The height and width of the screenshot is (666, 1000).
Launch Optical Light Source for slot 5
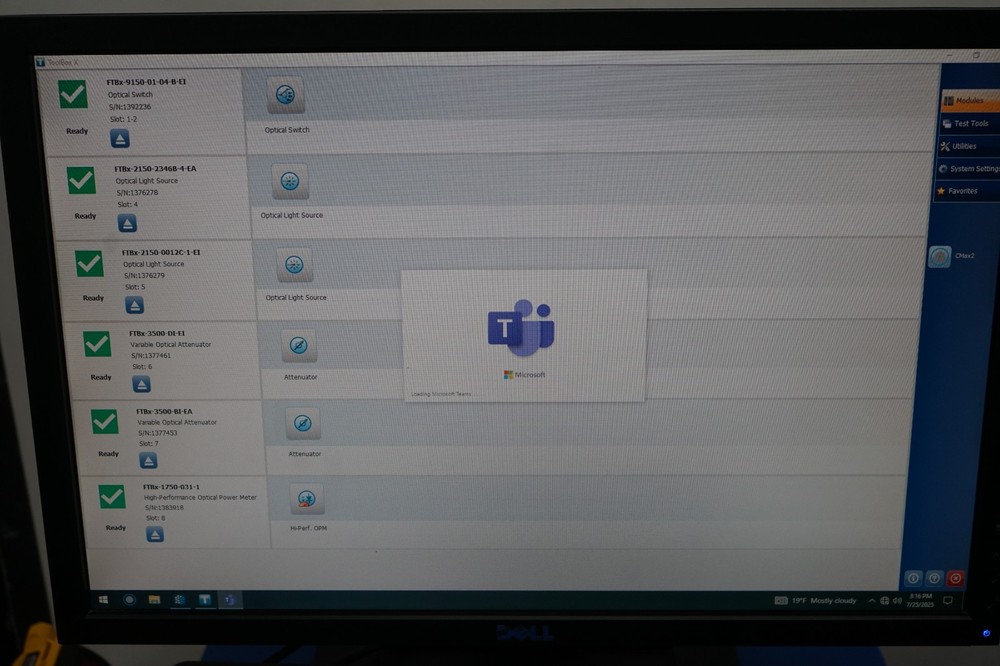click(x=294, y=265)
